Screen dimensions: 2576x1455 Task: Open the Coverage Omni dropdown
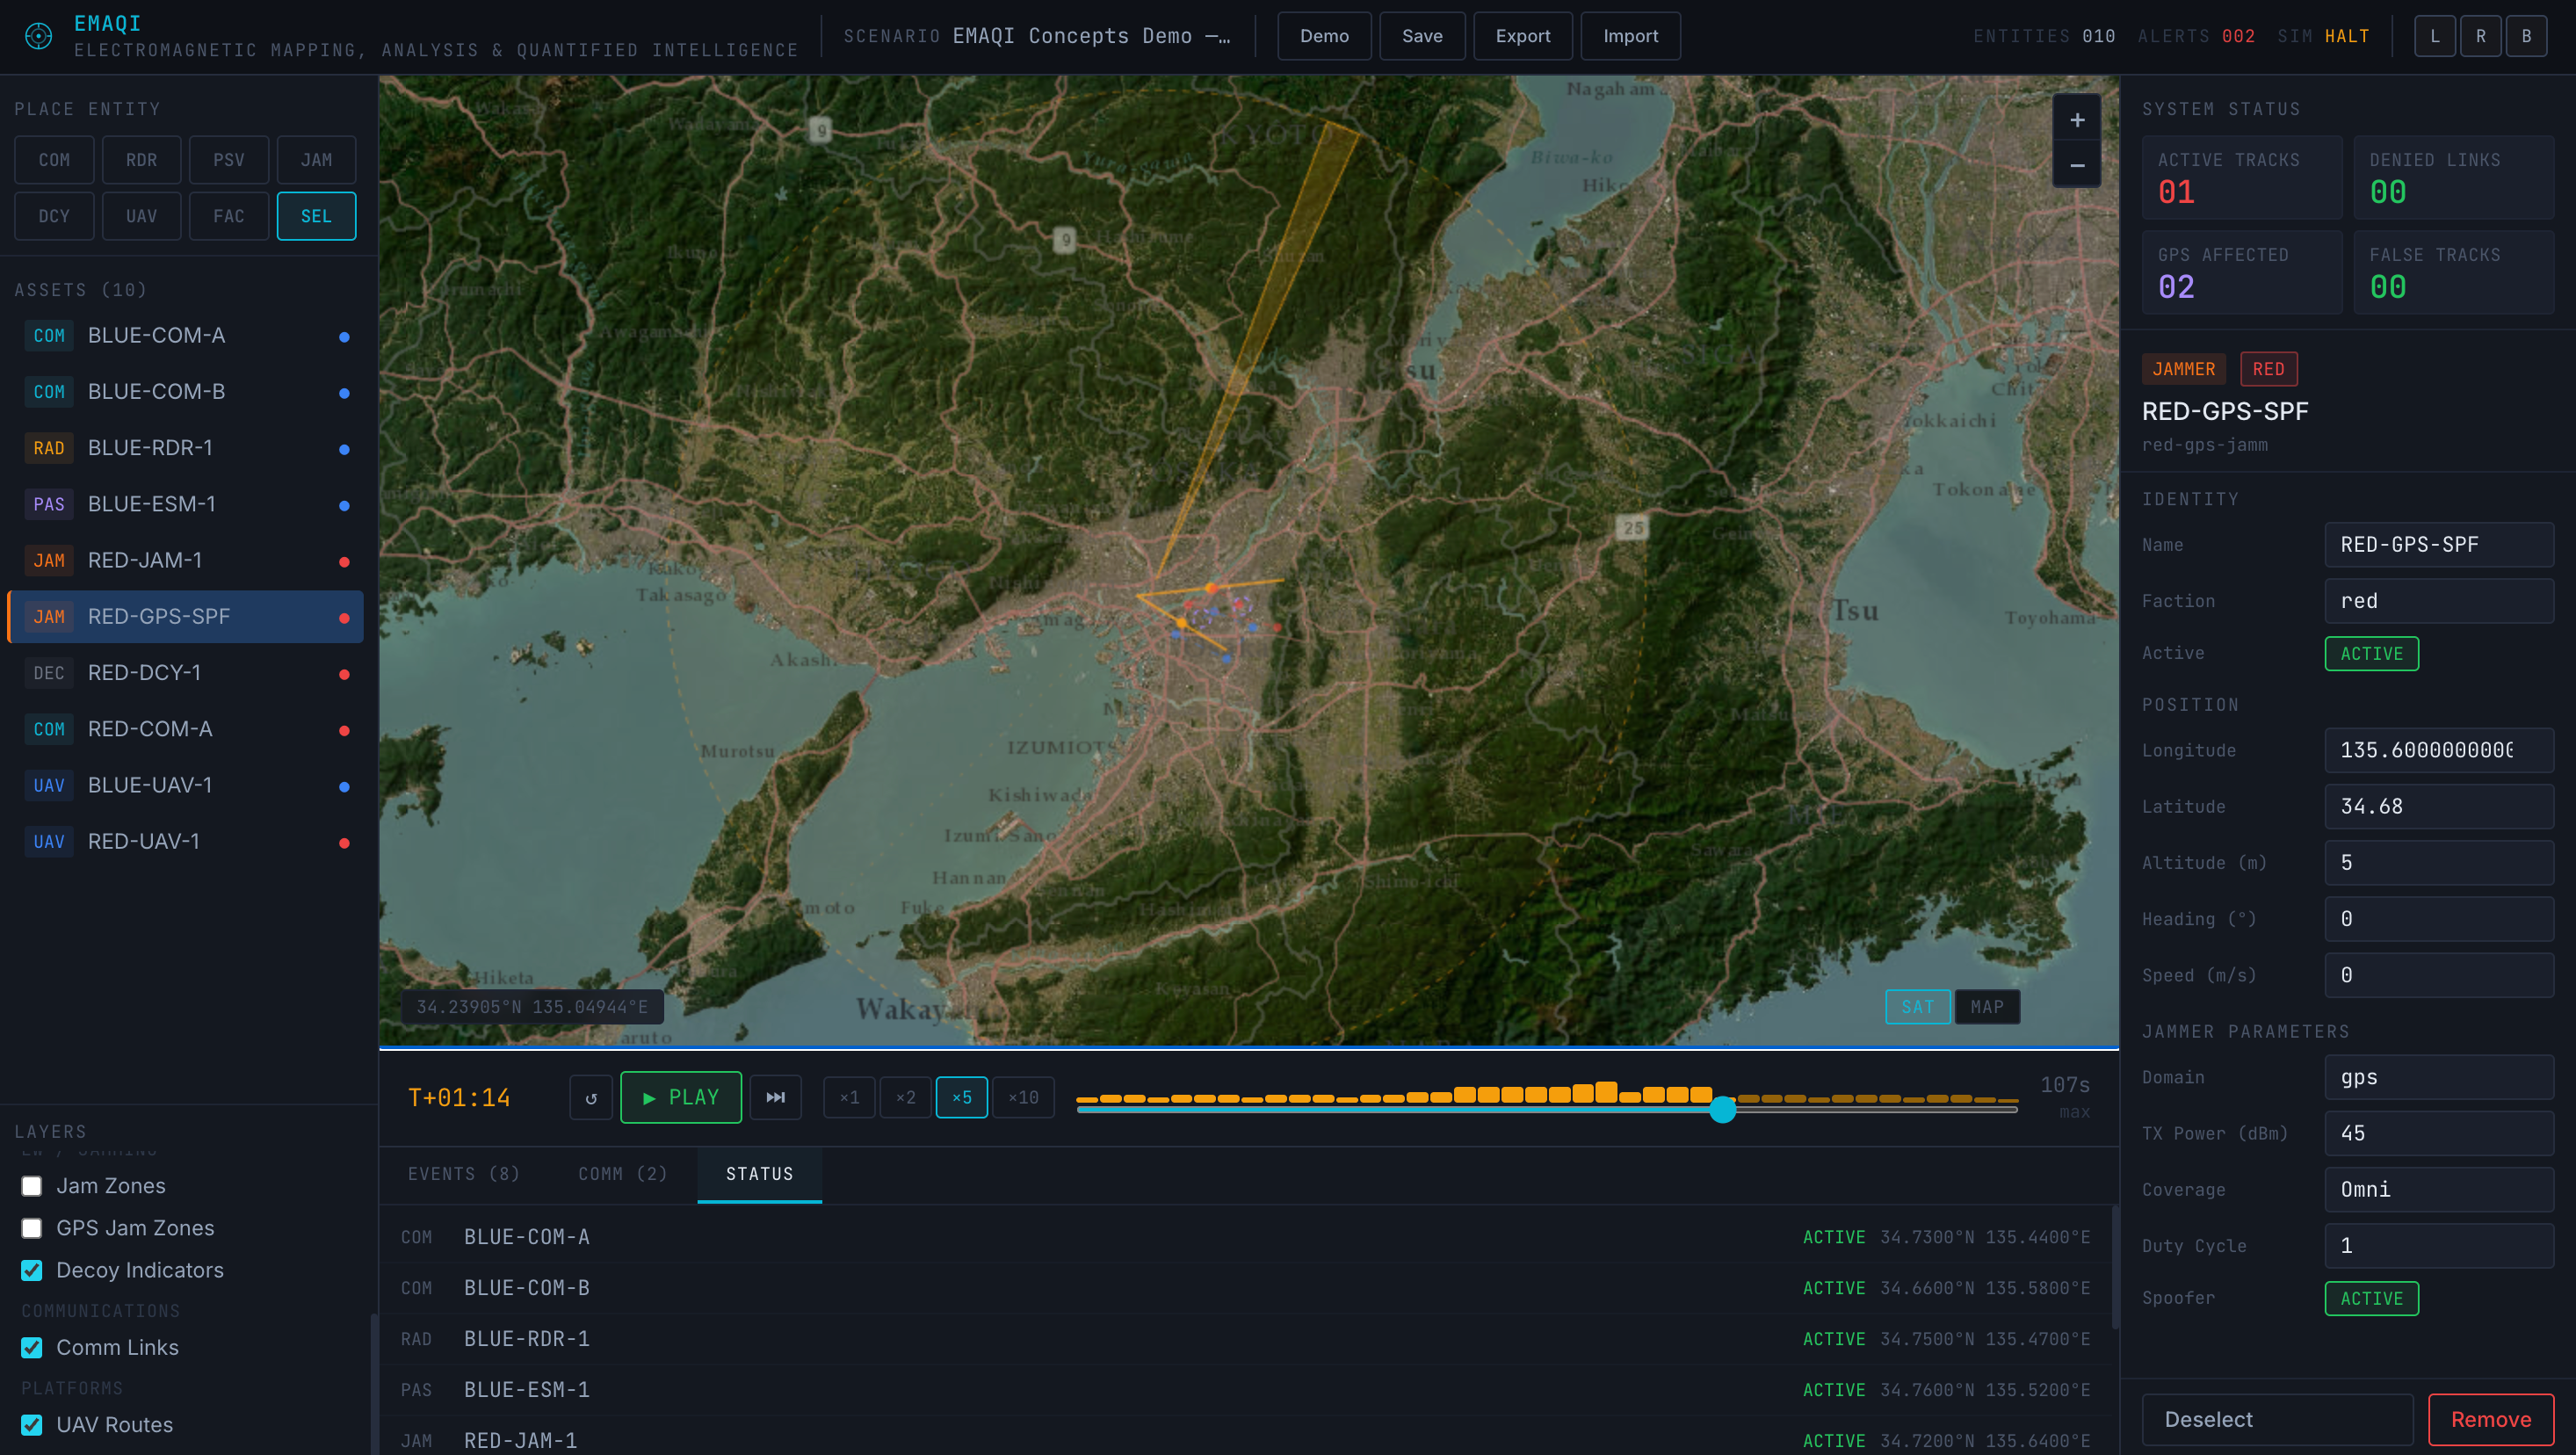pyautogui.click(x=2438, y=1190)
